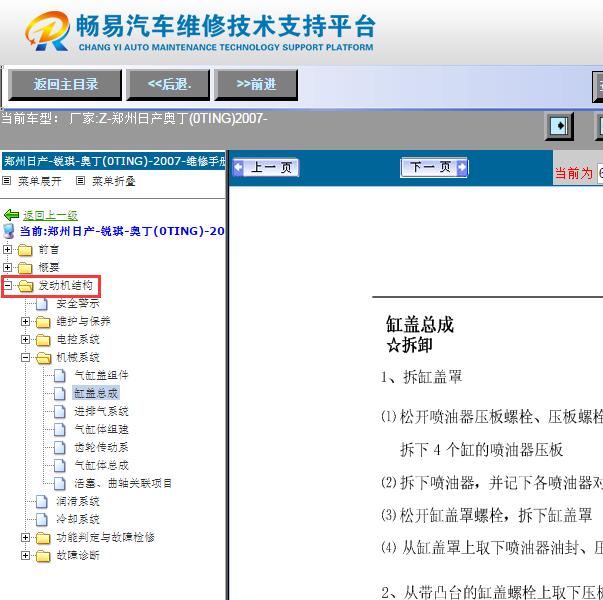The width and height of the screenshot is (603, 600).
Task: Open 活塞、曲轴关联项目 entry
Action: click(123, 483)
